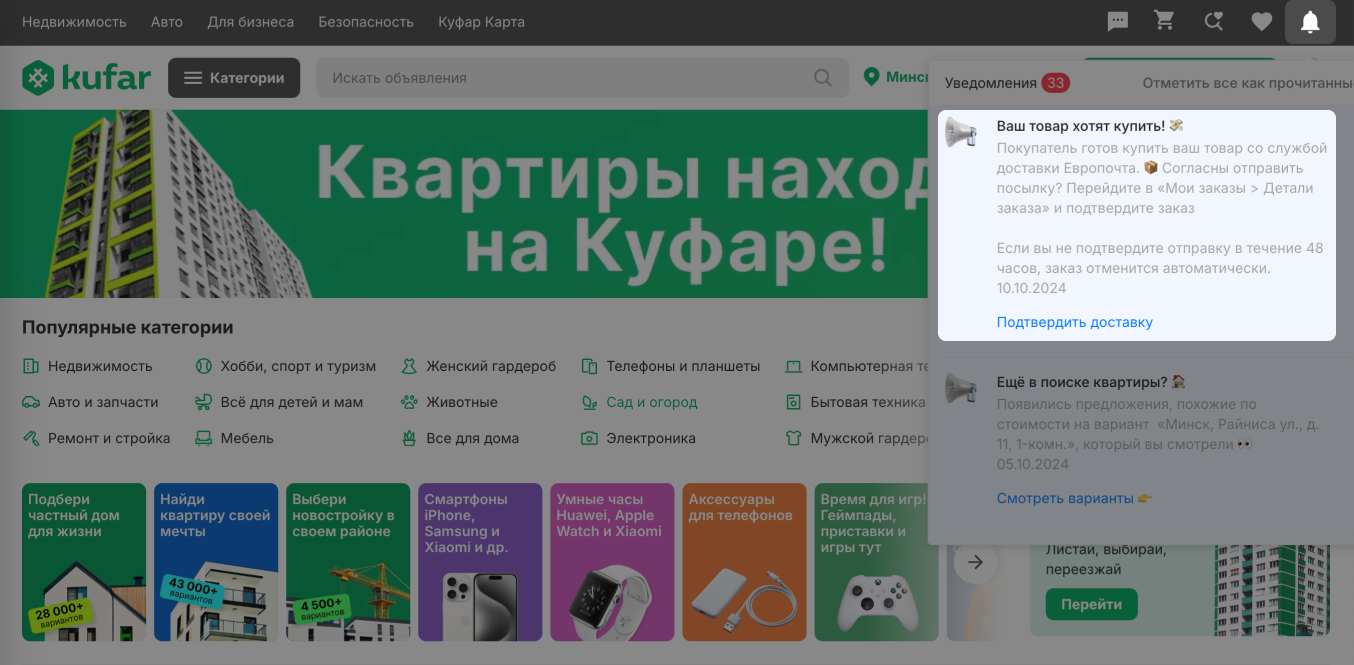The width and height of the screenshot is (1354, 665).
Task: Click the Минск city selector
Action: coord(896,77)
